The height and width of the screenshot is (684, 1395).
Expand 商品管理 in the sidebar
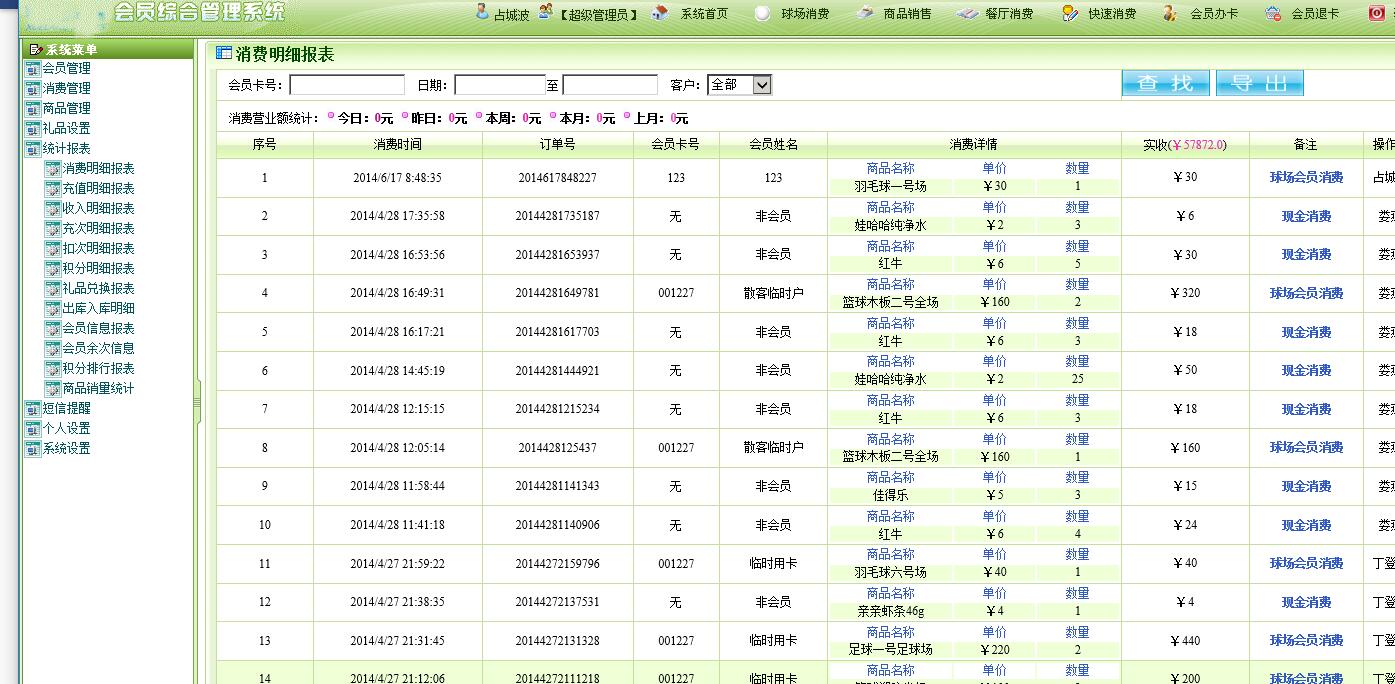tap(33, 108)
